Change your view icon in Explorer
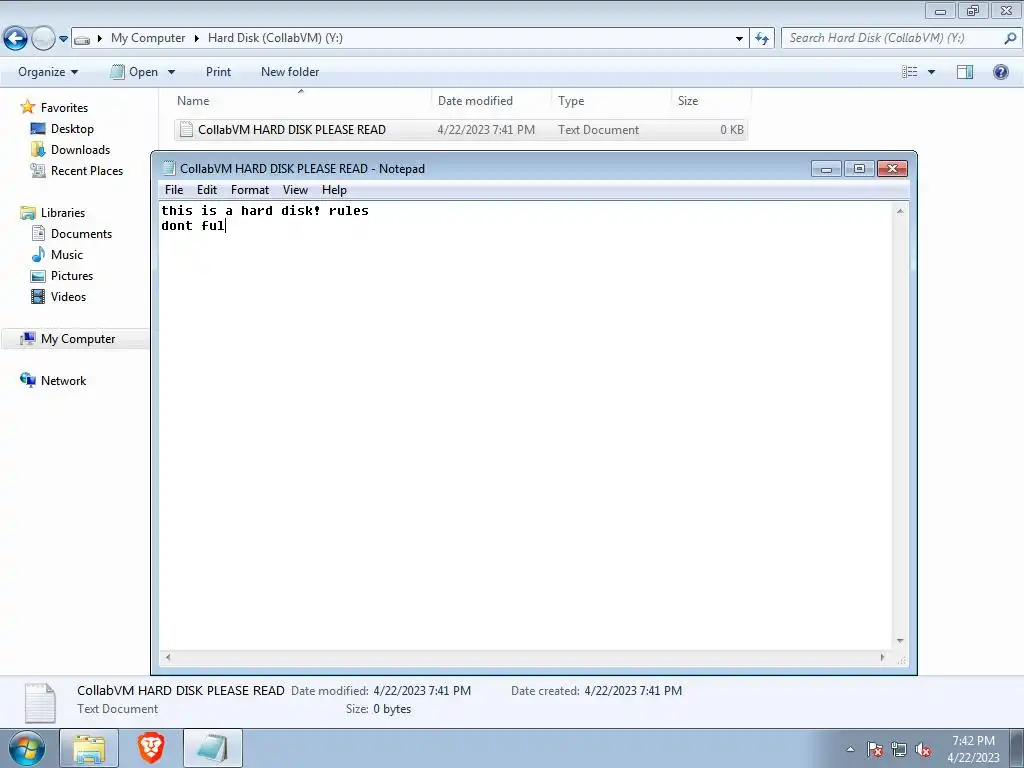This screenshot has height=768, width=1024. [910, 72]
